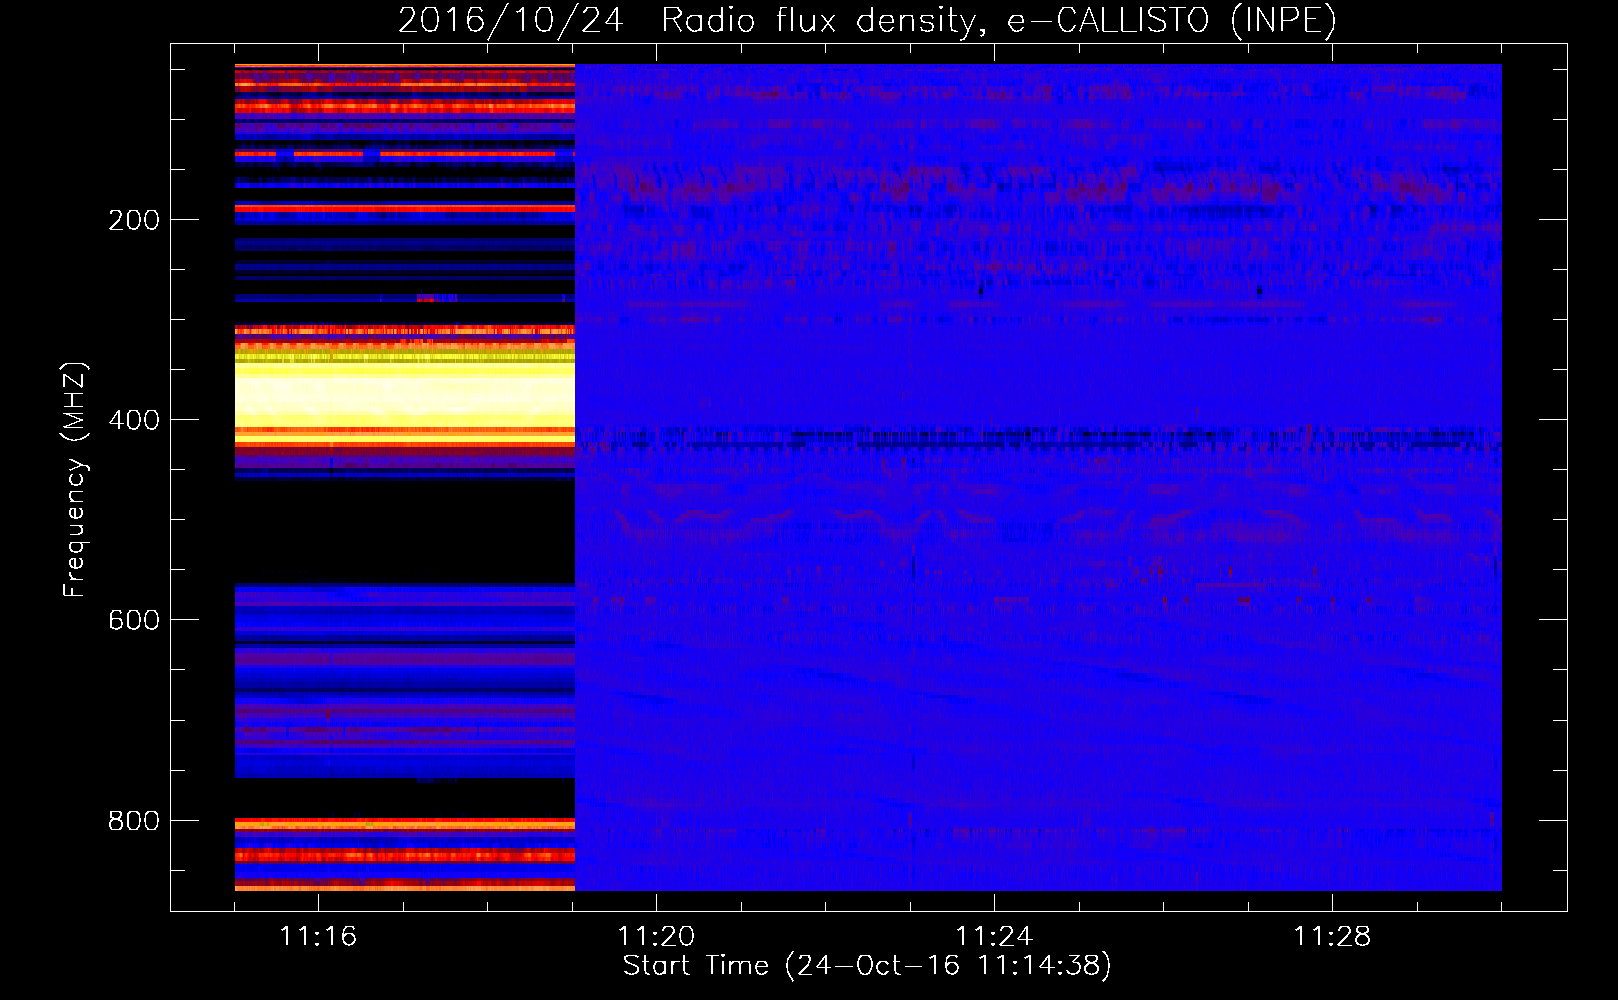Click the 11:28 time tick label
1618x1000 pixels.
click(x=1332, y=936)
